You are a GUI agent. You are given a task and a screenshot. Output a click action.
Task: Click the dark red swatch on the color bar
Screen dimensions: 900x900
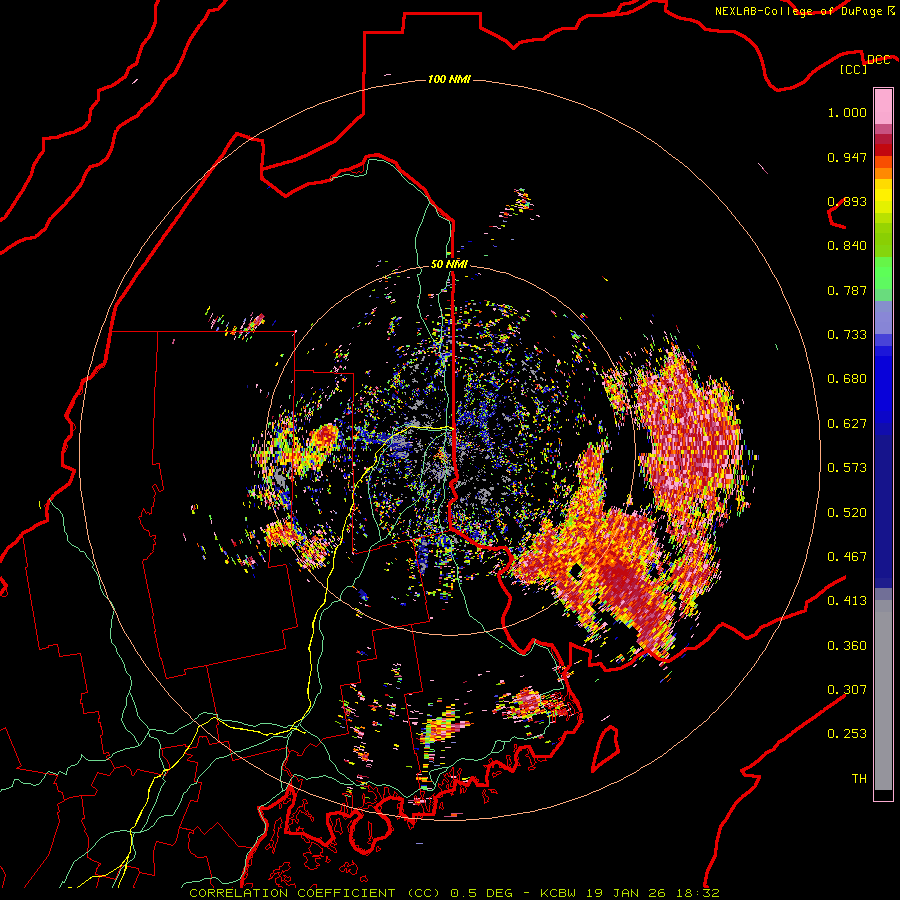click(x=883, y=150)
